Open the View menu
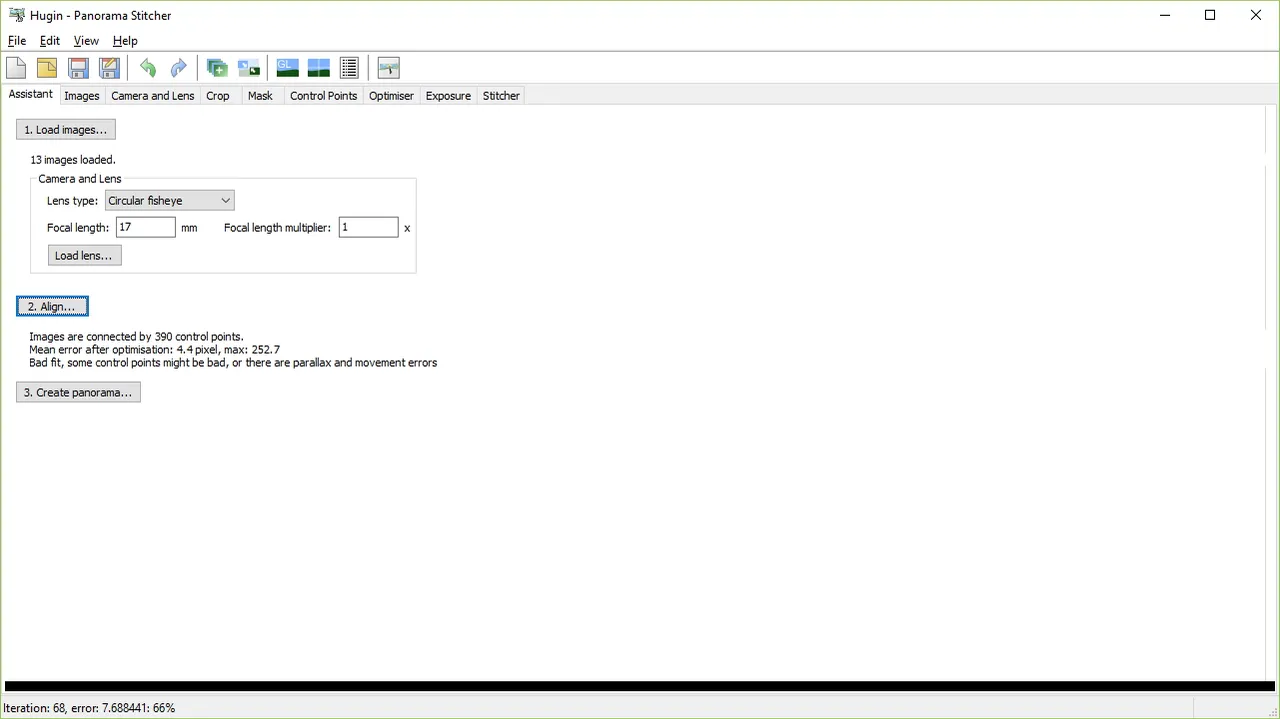 click(x=86, y=41)
